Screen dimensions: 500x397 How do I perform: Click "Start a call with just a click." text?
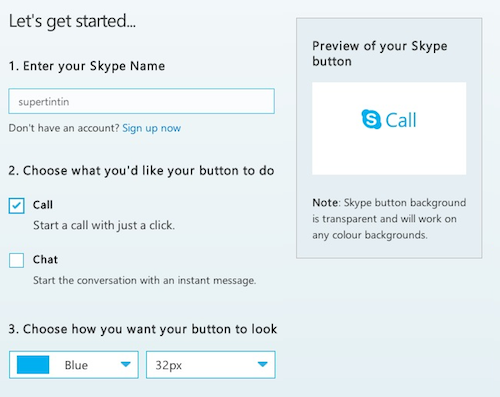tap(104, 226)
